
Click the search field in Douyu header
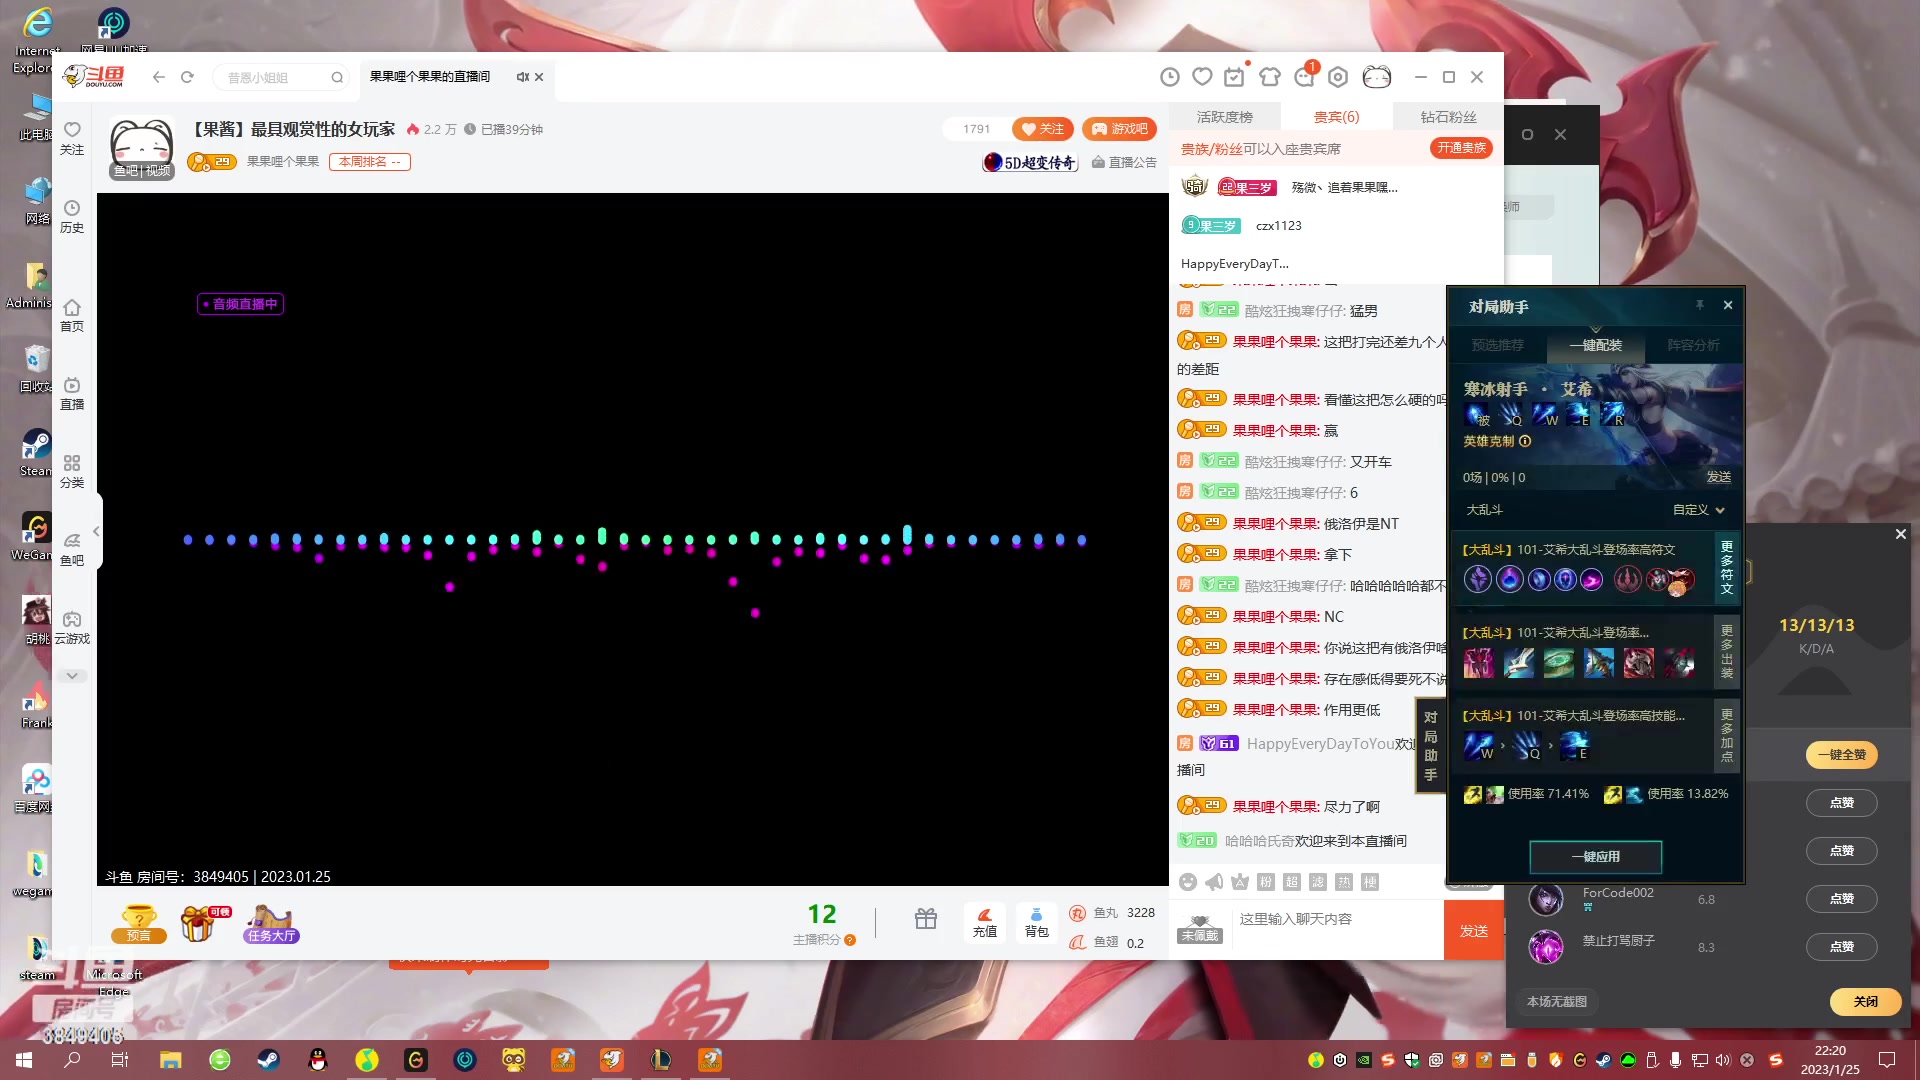pos(278,77)
